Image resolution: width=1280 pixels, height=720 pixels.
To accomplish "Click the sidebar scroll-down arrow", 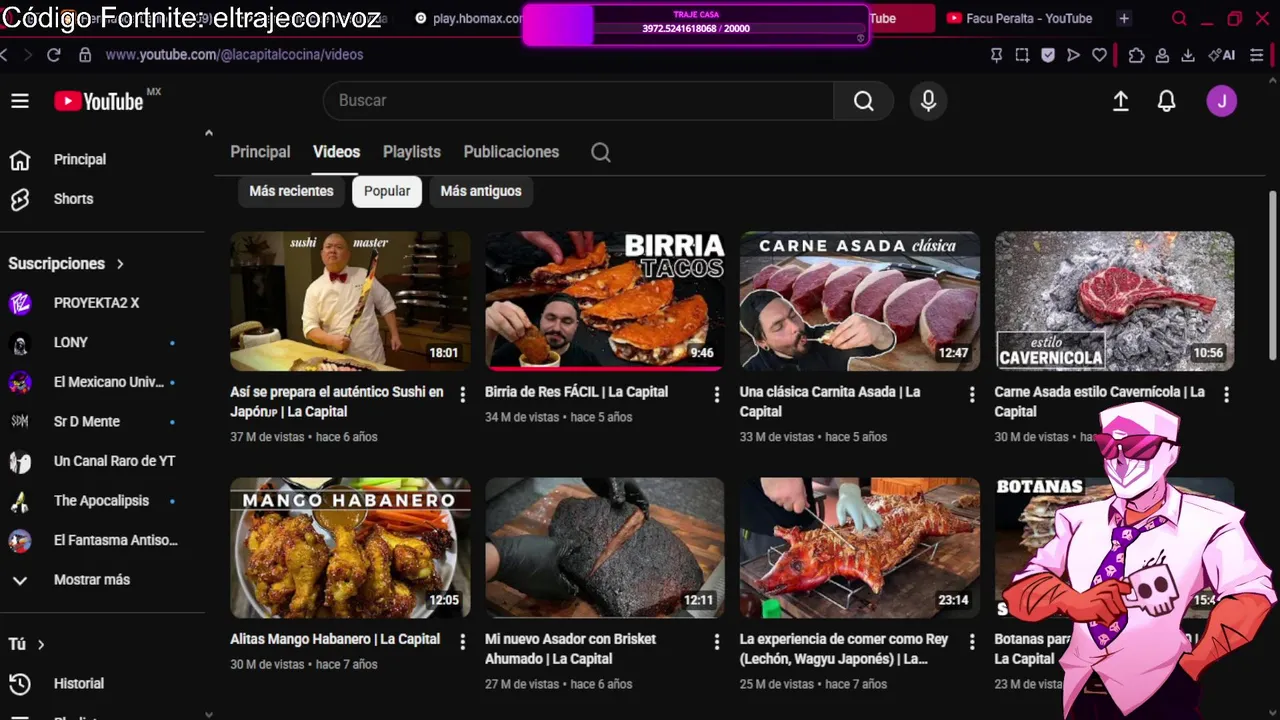I will [x=208, y=714].
